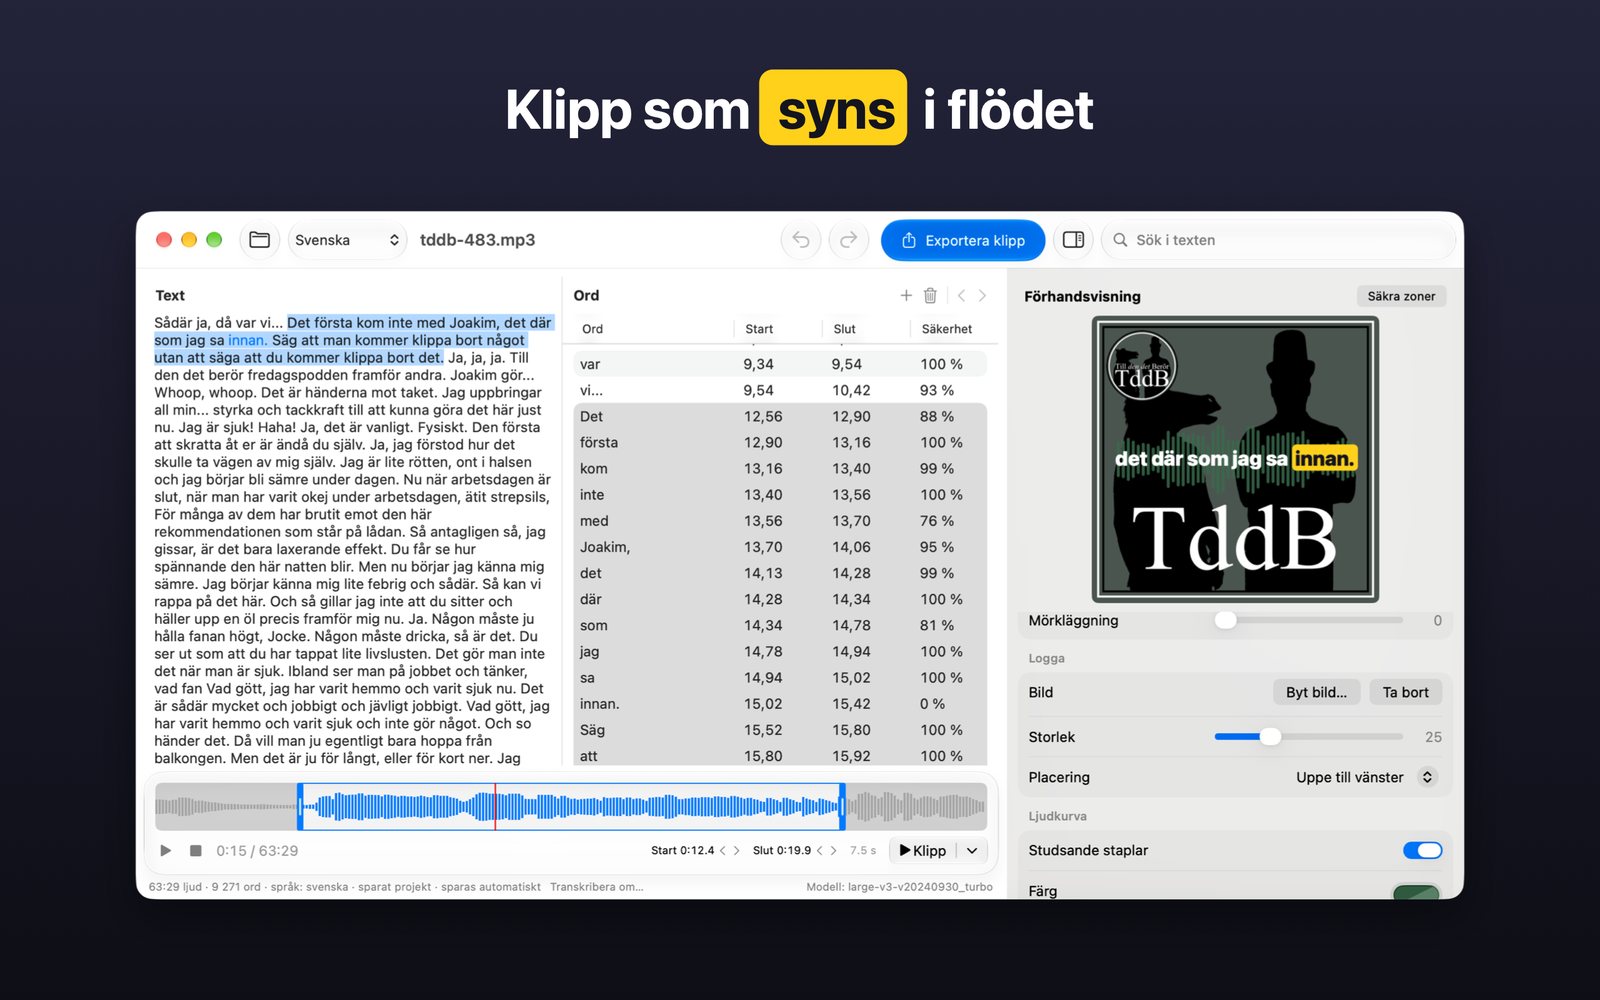Focus the Sök i texten search field
This screenshot has height=1000, width=1600.
[1278, 240]
